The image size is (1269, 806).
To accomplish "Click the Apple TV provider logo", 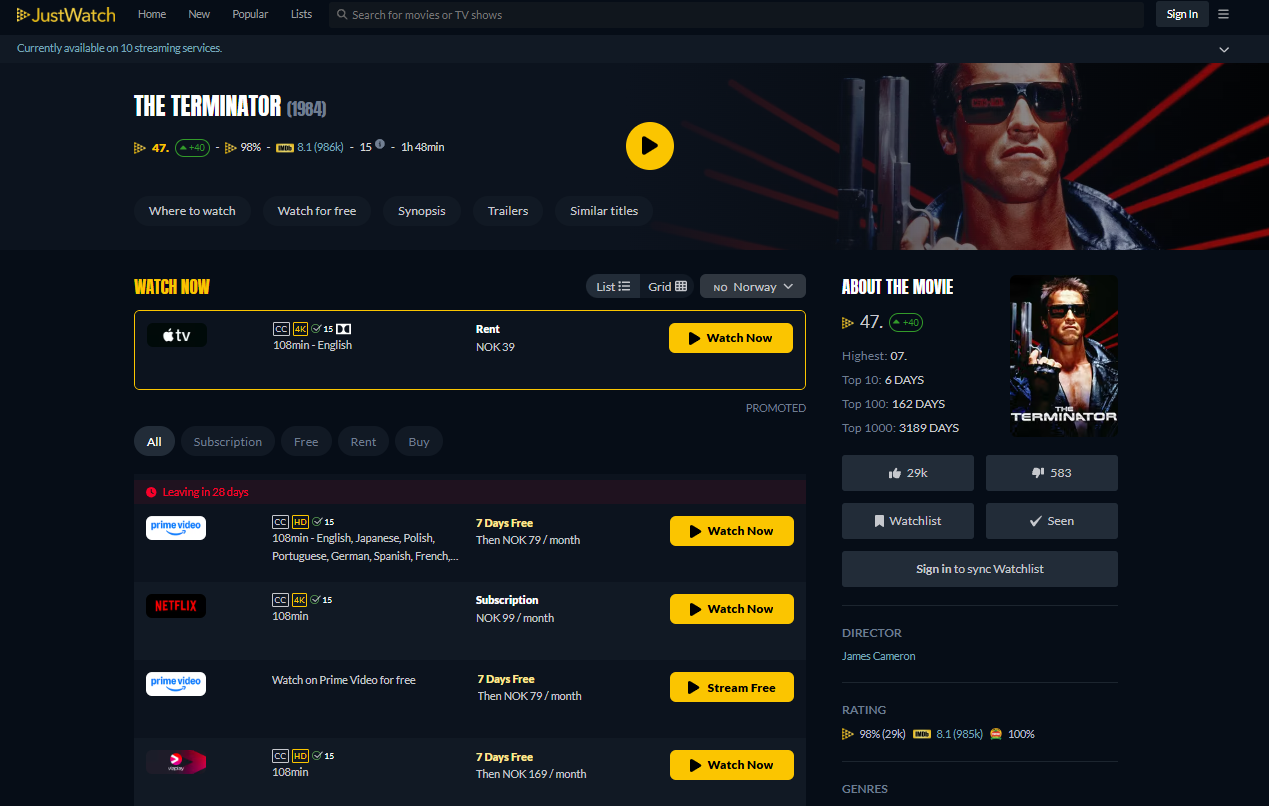I will [x=177, y=335].
